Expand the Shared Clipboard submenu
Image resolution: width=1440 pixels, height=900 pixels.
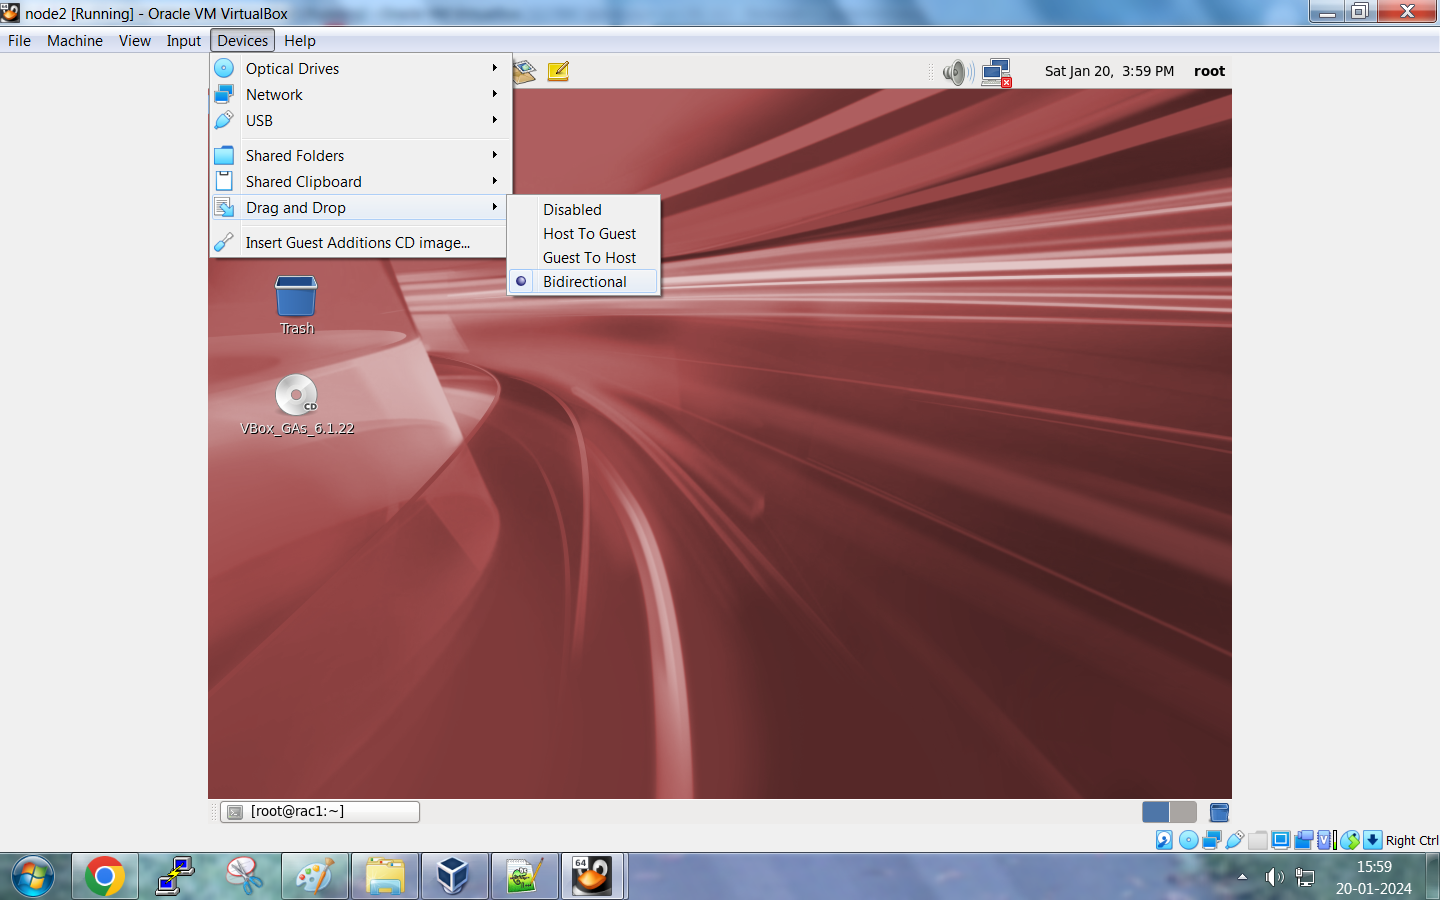click(x=360, y=182)
